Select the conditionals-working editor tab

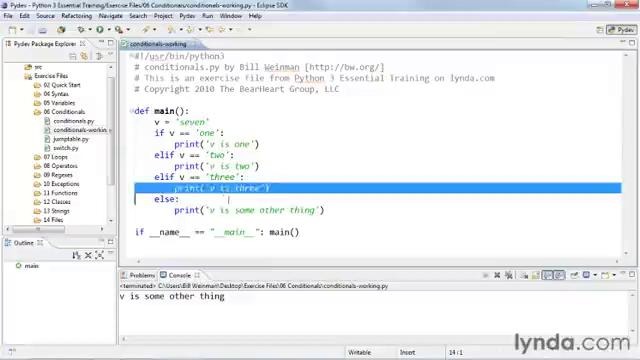158,44
